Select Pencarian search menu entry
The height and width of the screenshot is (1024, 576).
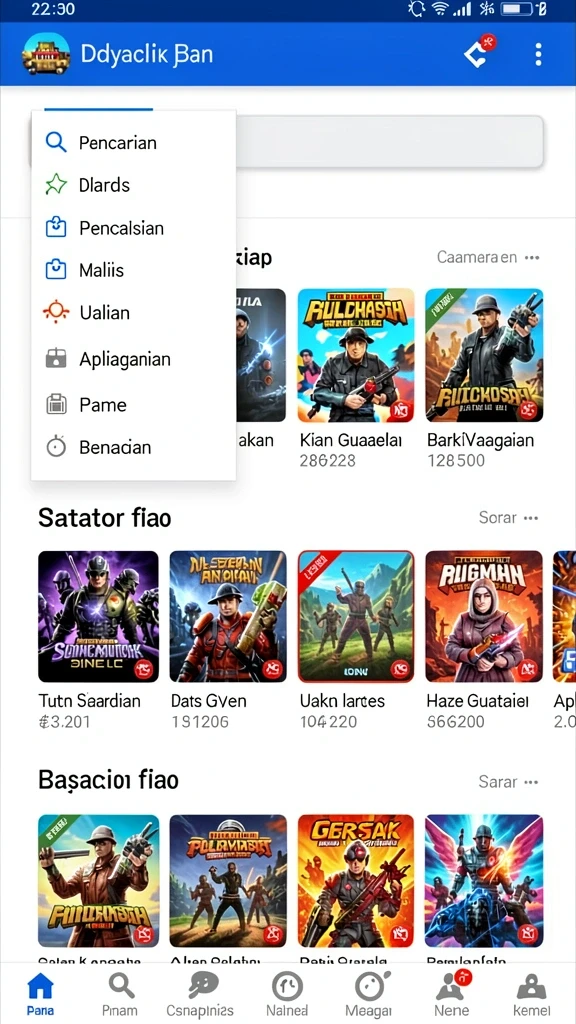133,142
